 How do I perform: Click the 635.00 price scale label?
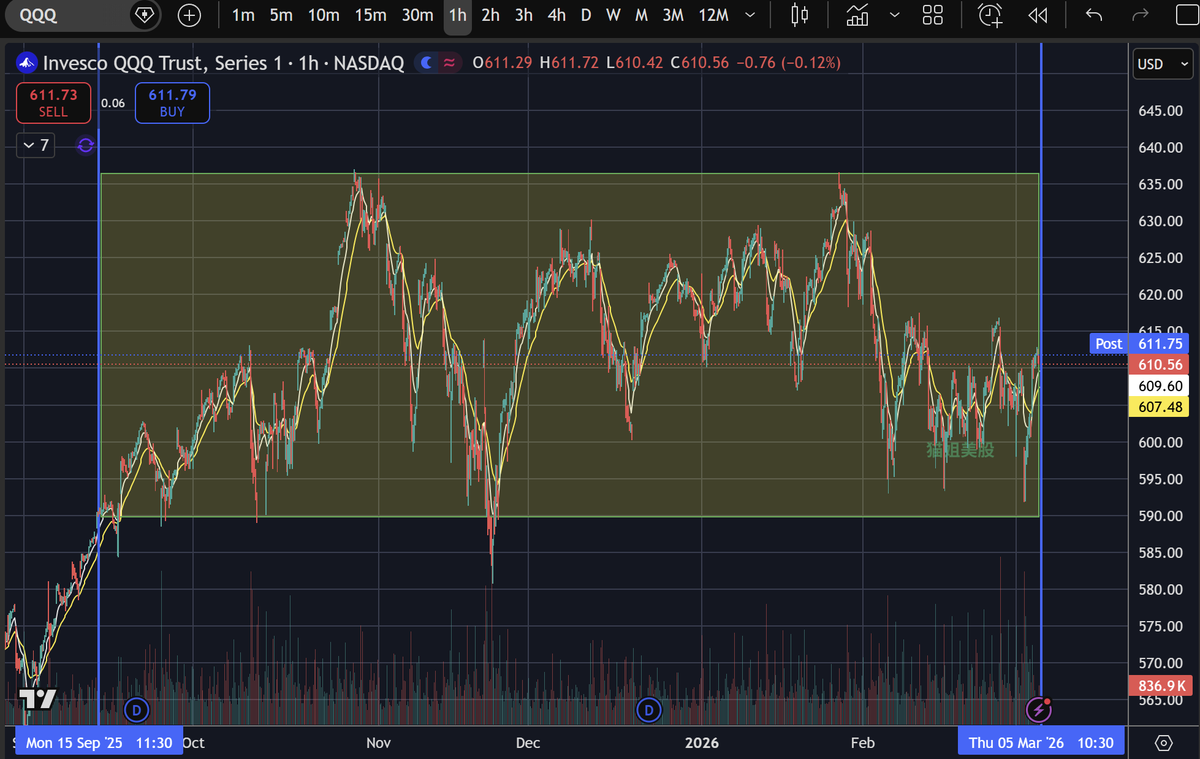(1159, 184)
